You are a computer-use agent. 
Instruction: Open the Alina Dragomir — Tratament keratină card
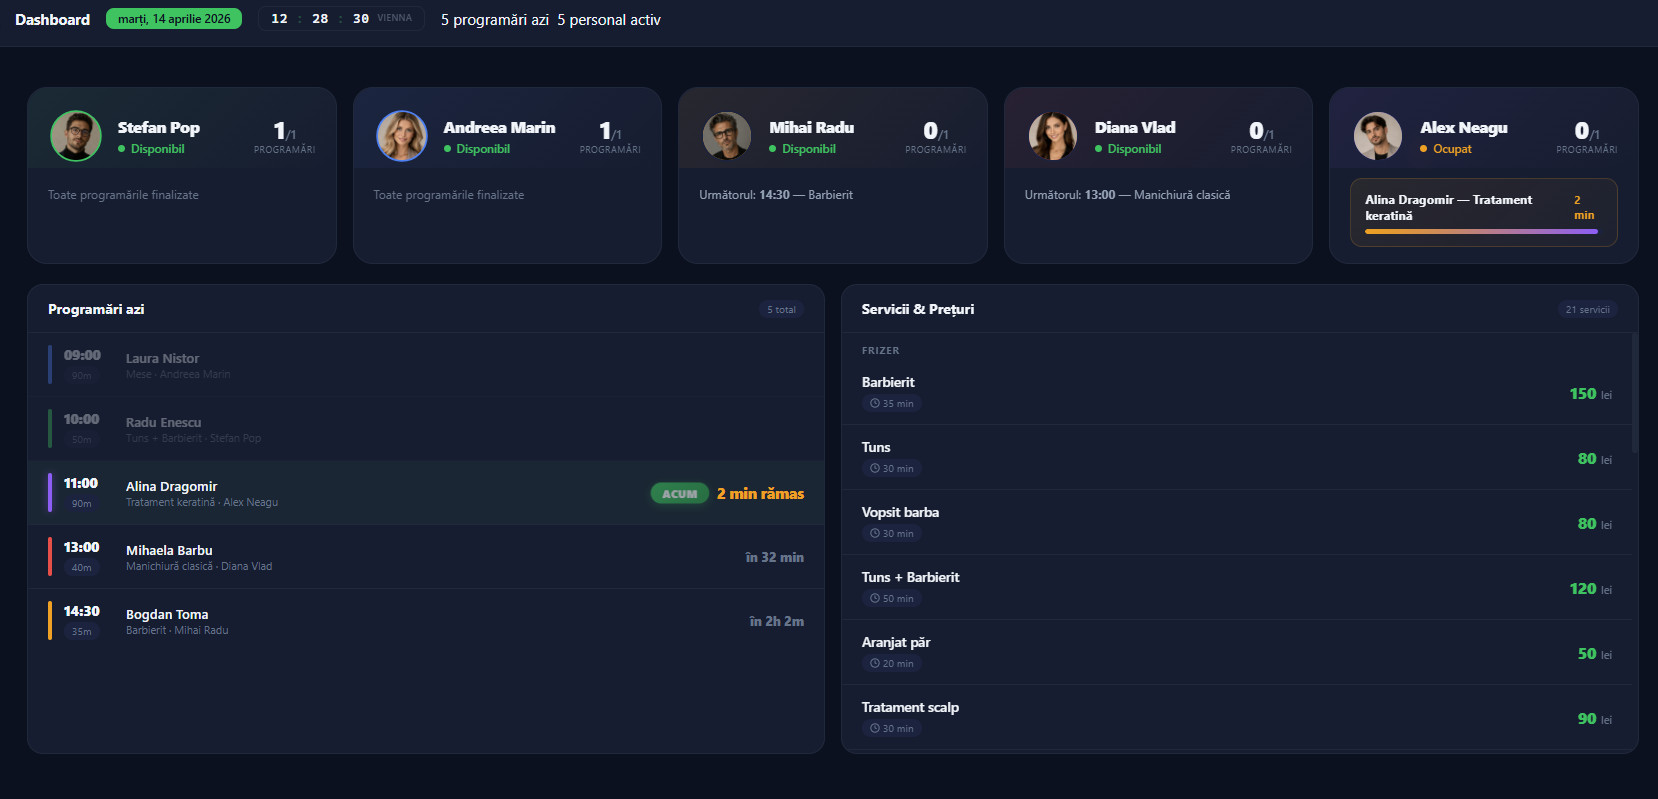pyautogui.click(x=1484, y=212)
